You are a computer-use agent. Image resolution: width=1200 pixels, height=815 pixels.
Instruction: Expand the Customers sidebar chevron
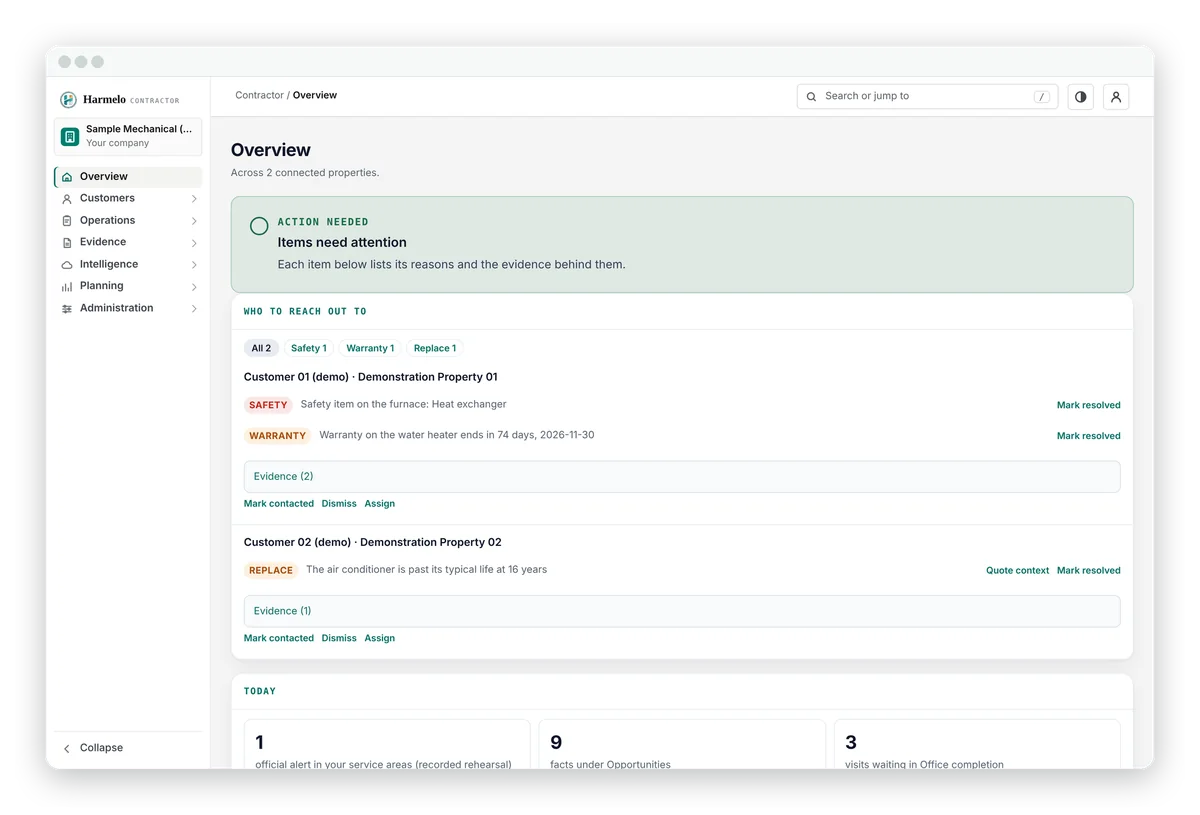click(x=194, y=199)
